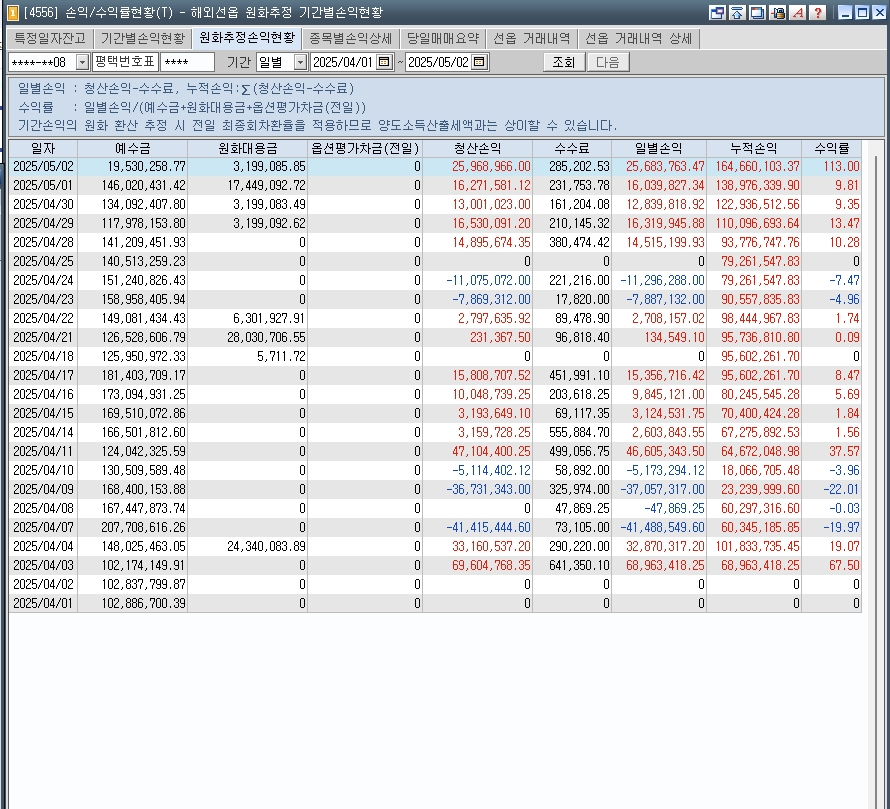Open the start date calendar picker
The image size is (890, 809).
(x=384, y=62)
